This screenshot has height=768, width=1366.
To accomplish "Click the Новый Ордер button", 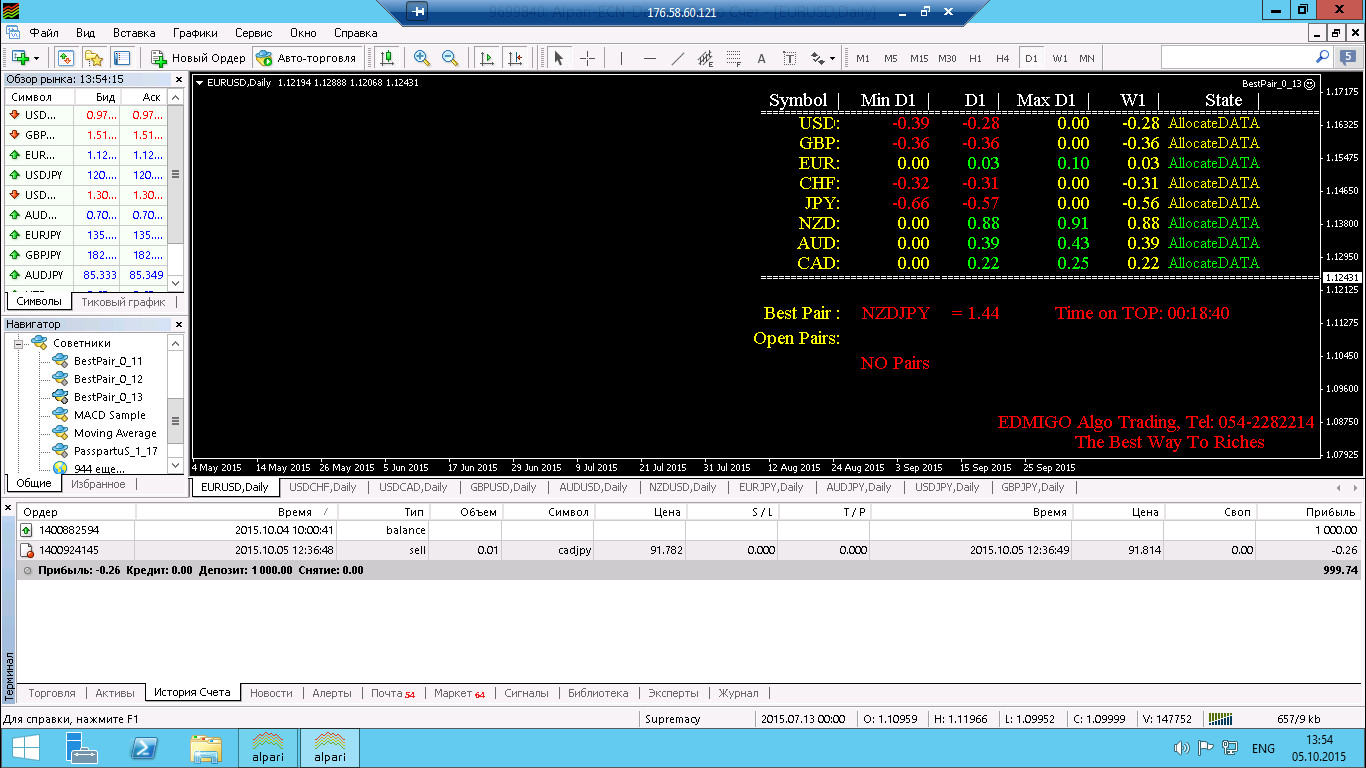I will coord(198,58).
